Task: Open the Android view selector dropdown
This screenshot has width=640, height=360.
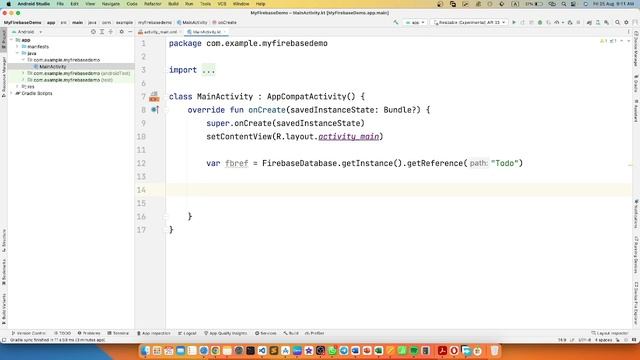Action: 27,31
